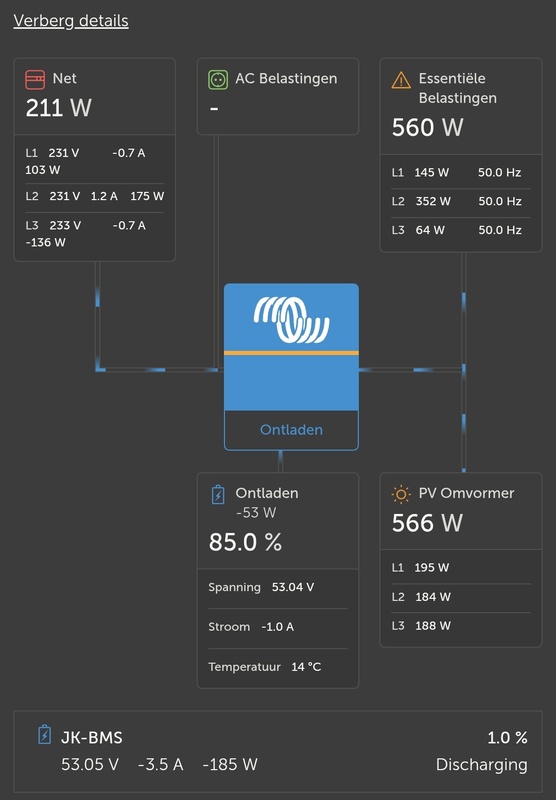Select the 'JK-BMS' device name
Image resolution: width=556 pixels, height=800 pixels.
pyautogui.click(x=92, y=738)
